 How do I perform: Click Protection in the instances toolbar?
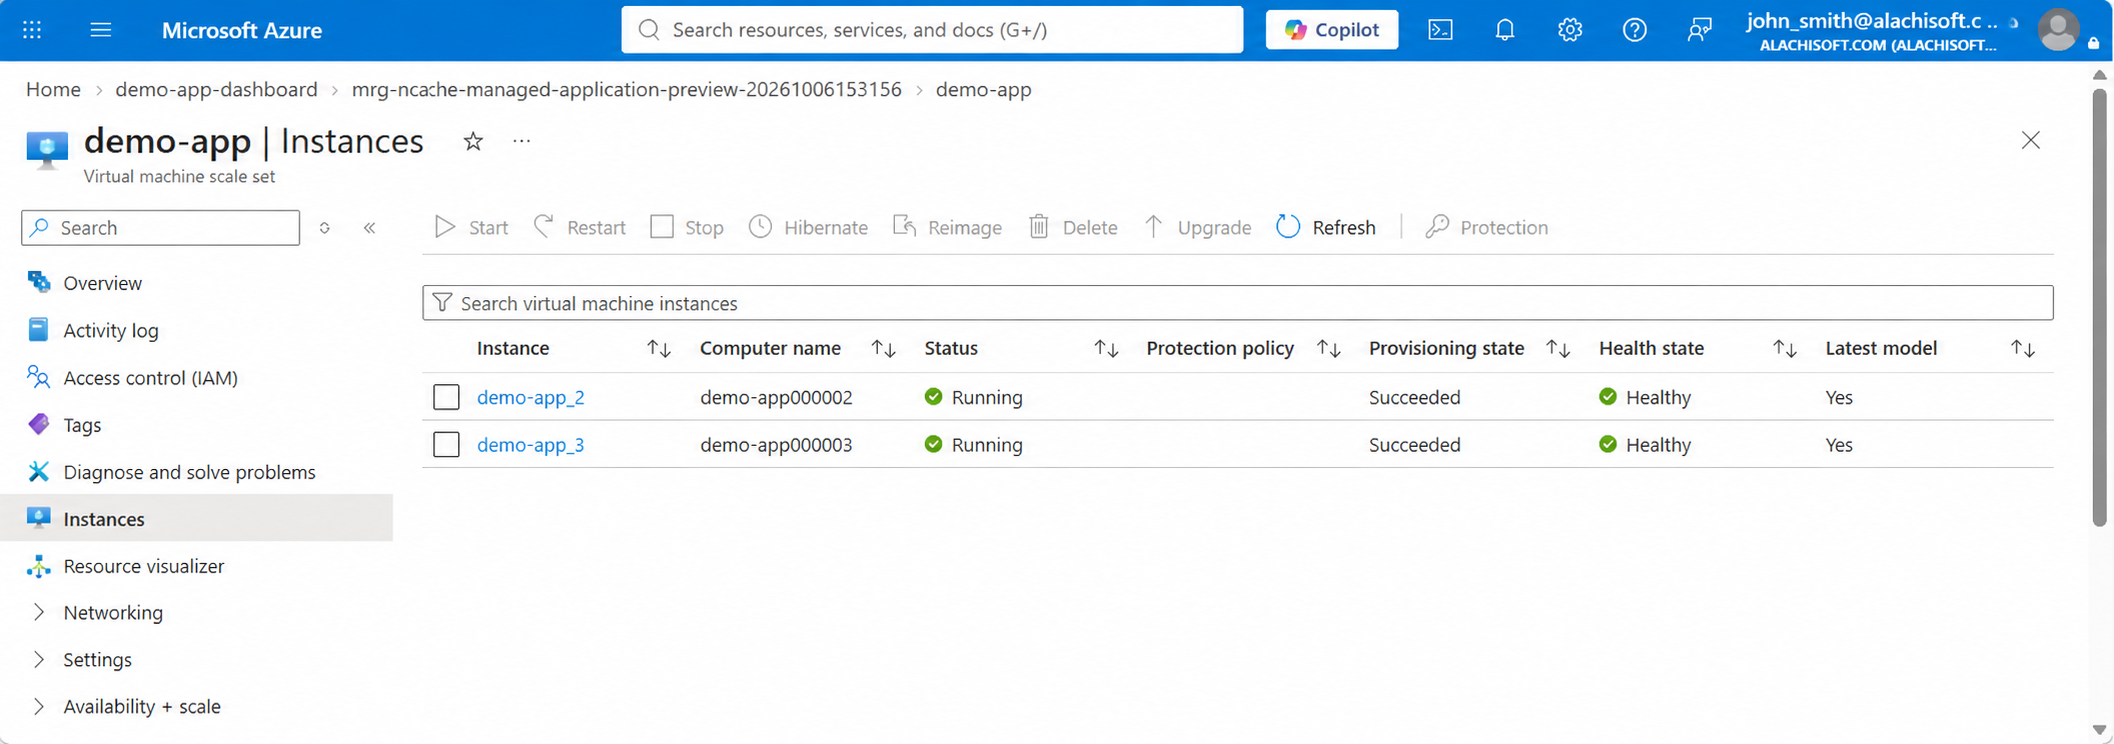(x=1487, y=227)
